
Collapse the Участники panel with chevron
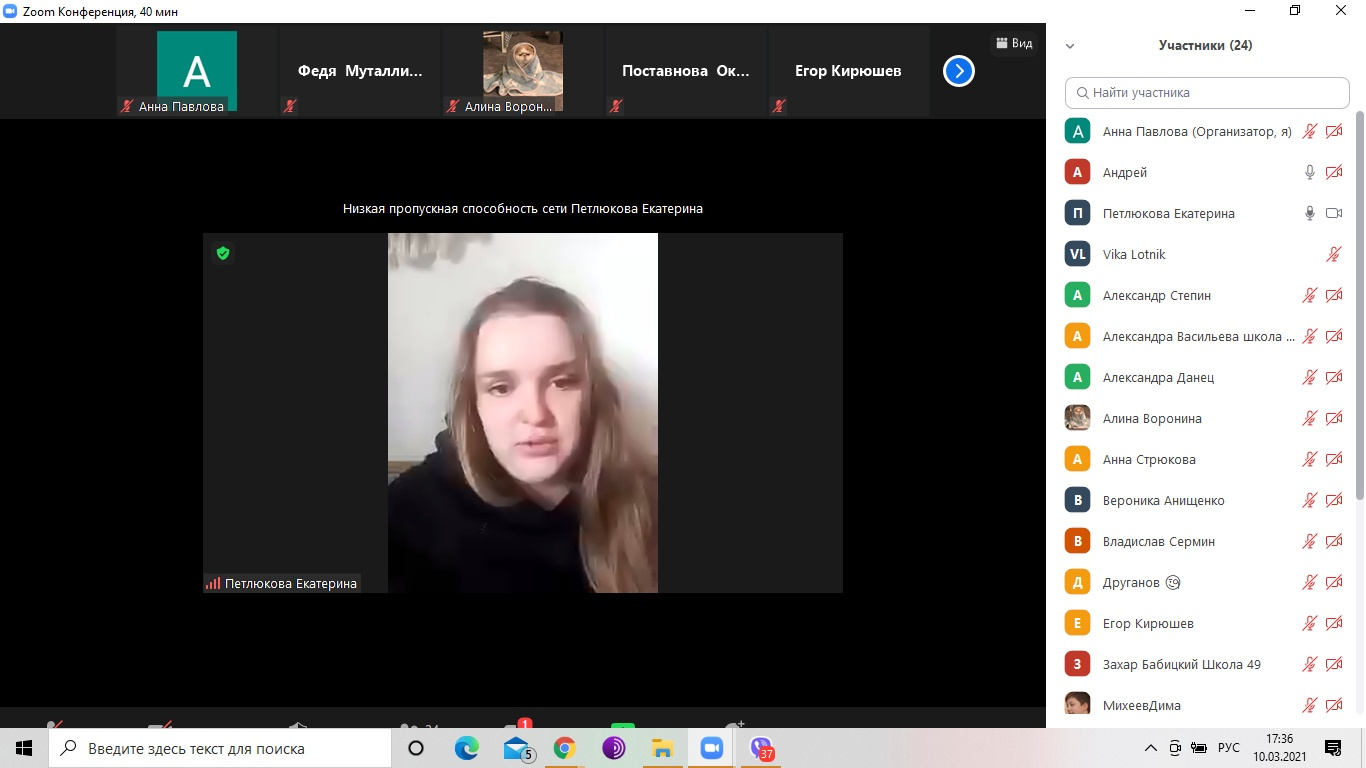1070,46
